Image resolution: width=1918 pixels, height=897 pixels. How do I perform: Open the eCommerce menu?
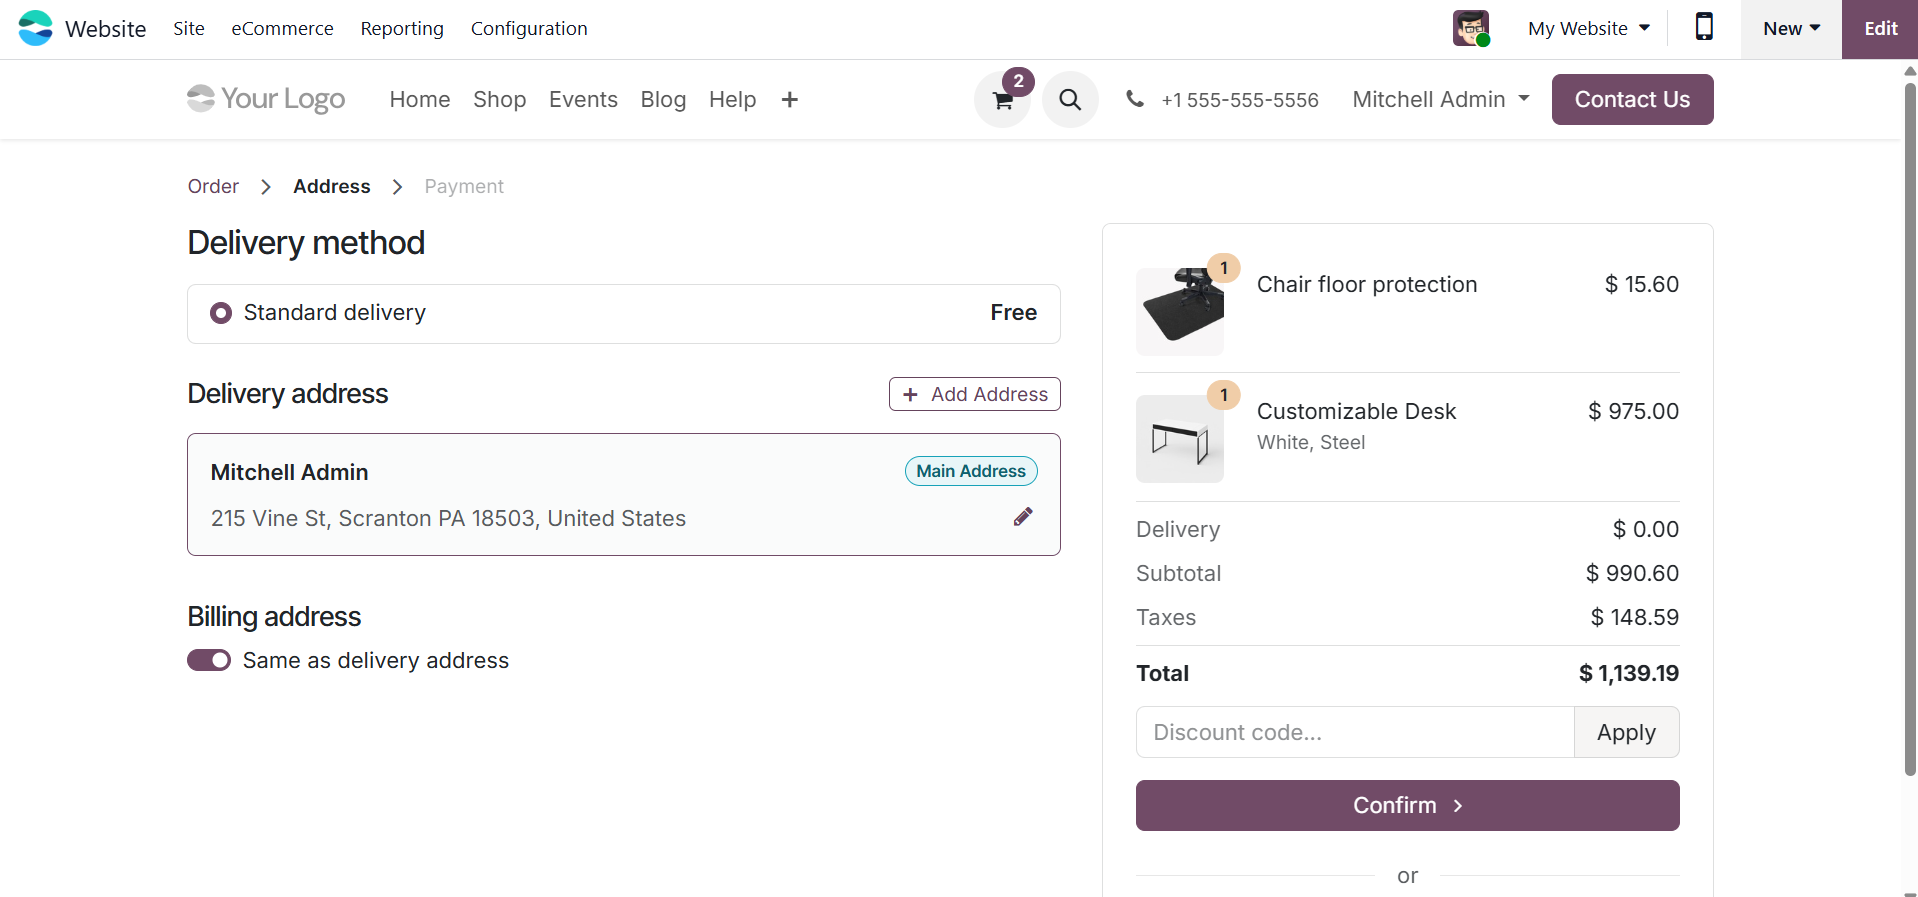click(x=282, y=29)
